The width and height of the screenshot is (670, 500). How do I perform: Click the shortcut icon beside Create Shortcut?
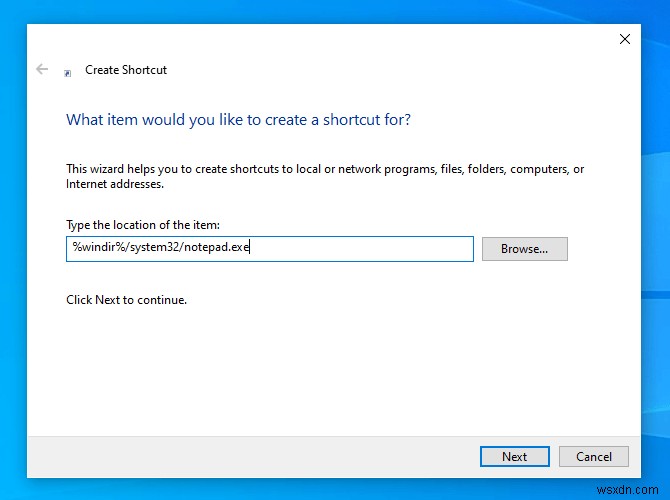[68, 74]
